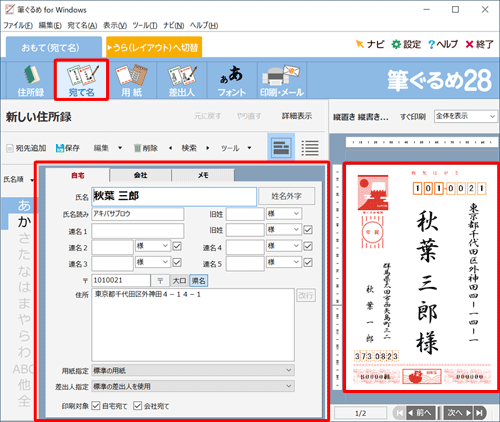Toggle 自宅宛て print target checkbox

96,406
